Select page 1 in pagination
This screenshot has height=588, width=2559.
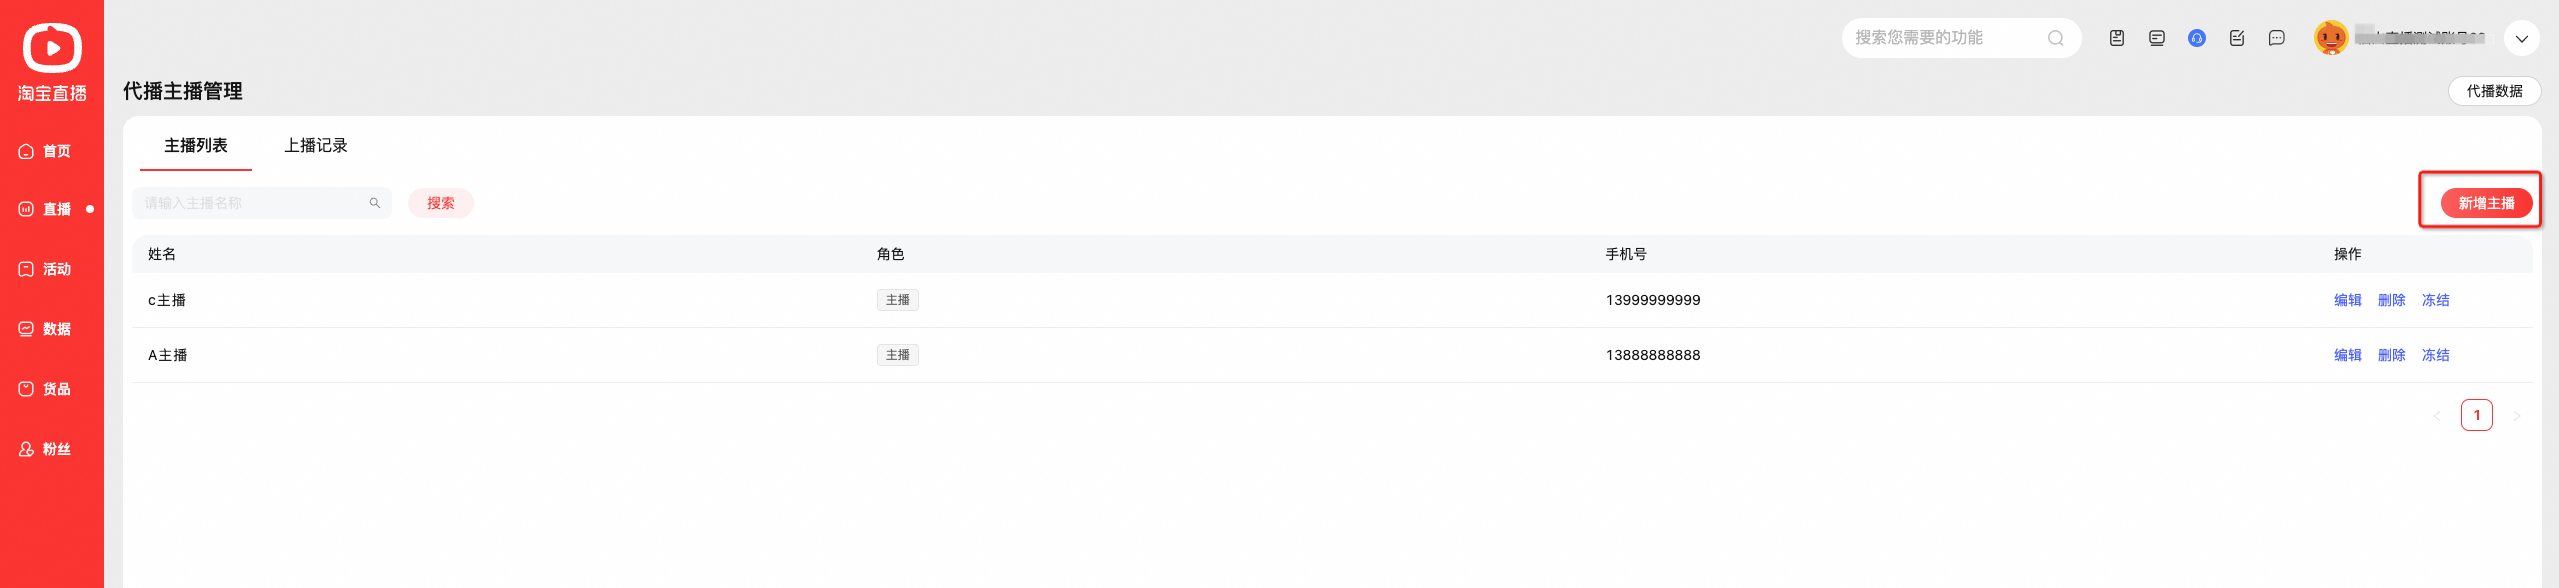click(2476, 415)
